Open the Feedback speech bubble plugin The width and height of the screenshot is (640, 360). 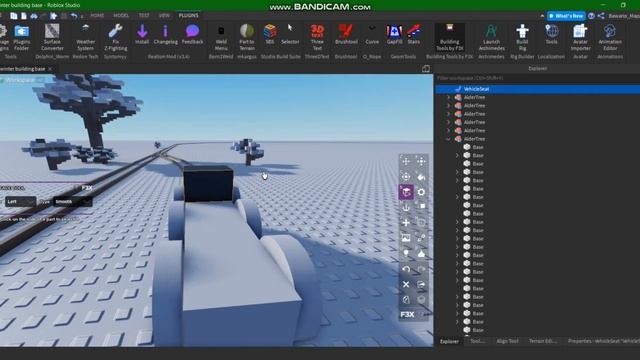click(x=192, y=34)
